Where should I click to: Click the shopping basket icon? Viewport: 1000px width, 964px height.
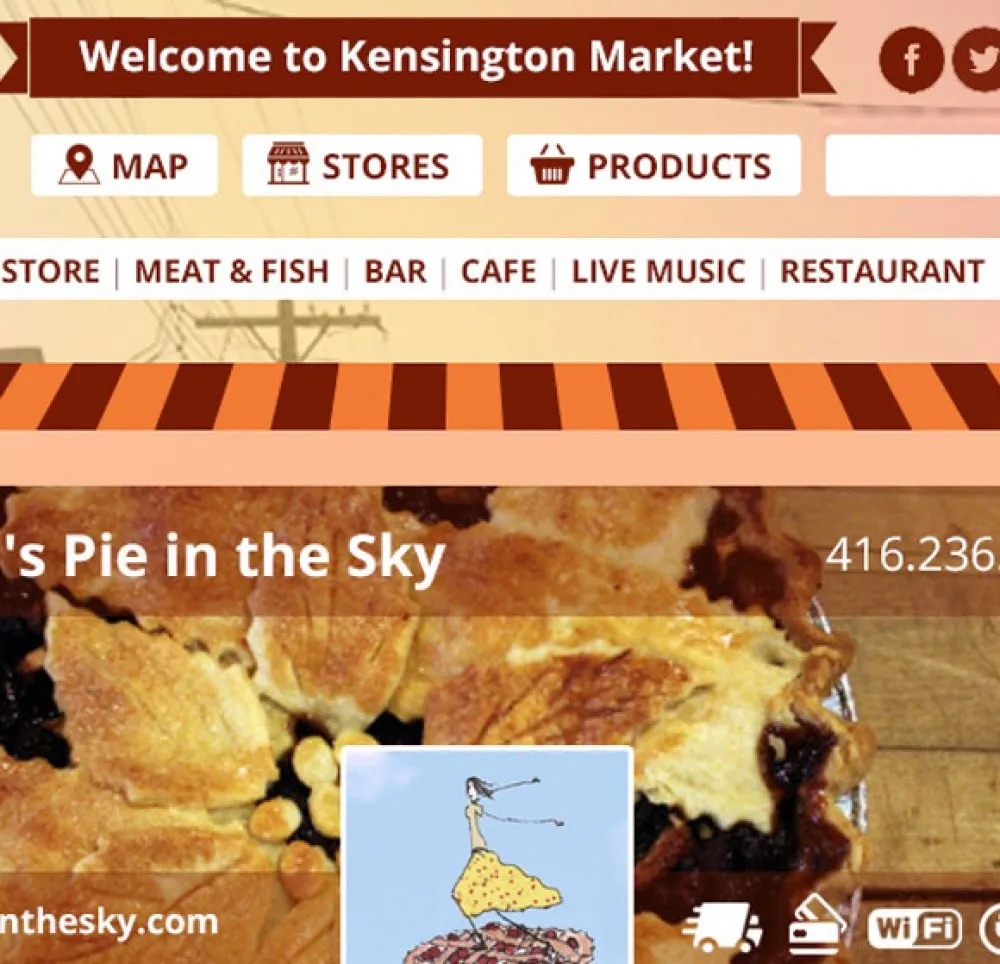552,164
